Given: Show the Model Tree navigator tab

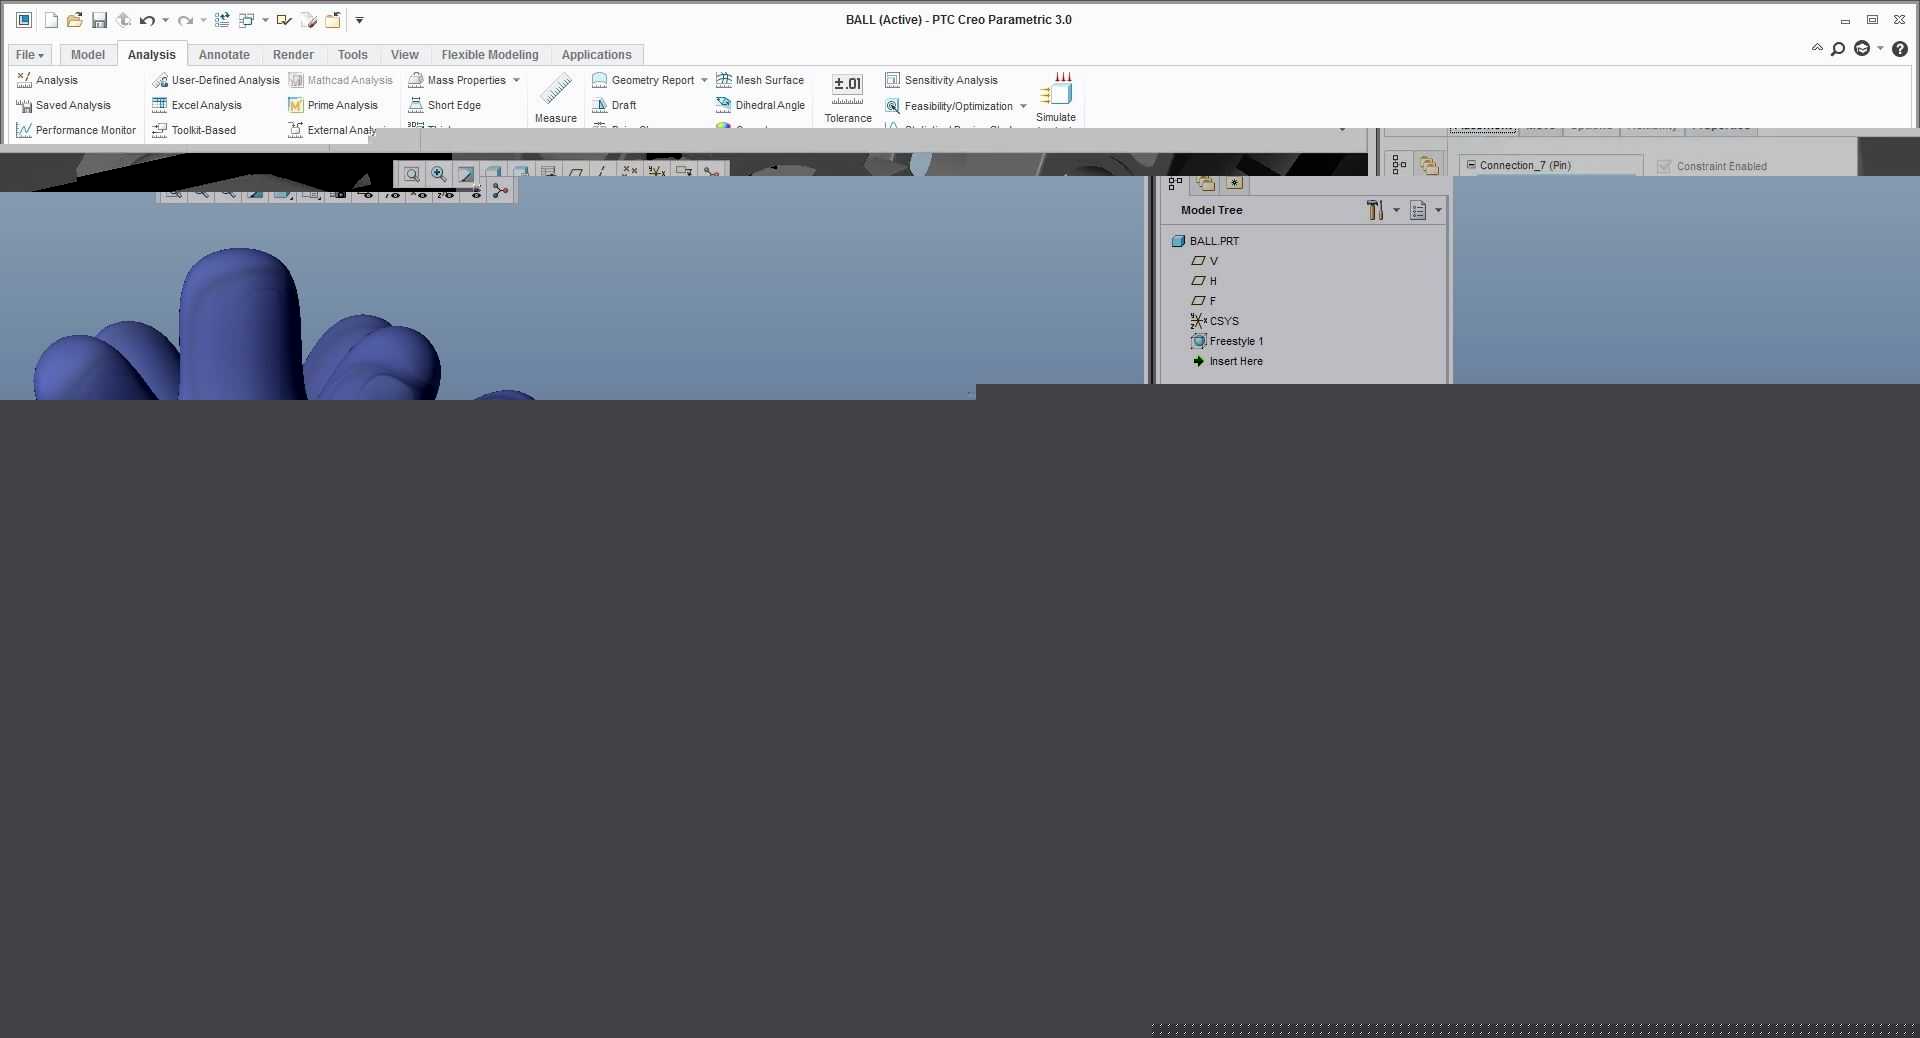Looking at the screenshot, I should (x=1176, y=183).
